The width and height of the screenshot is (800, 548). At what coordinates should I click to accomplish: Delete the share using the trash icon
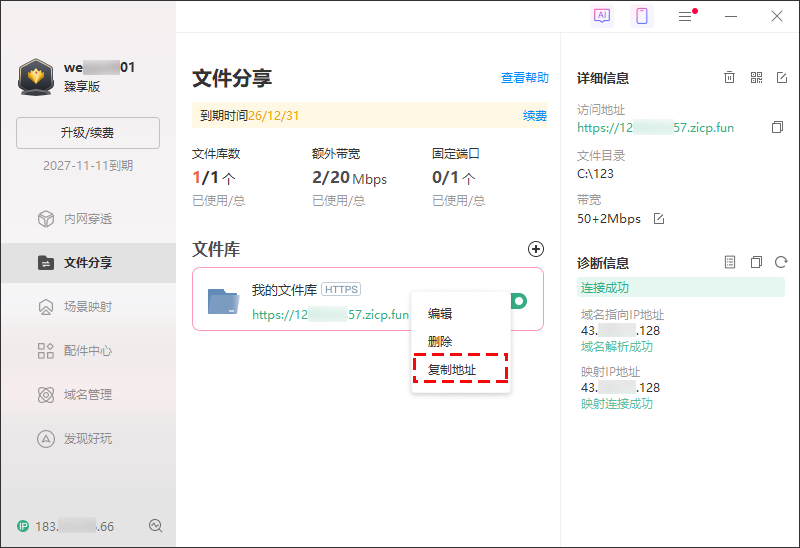[730, 78]
